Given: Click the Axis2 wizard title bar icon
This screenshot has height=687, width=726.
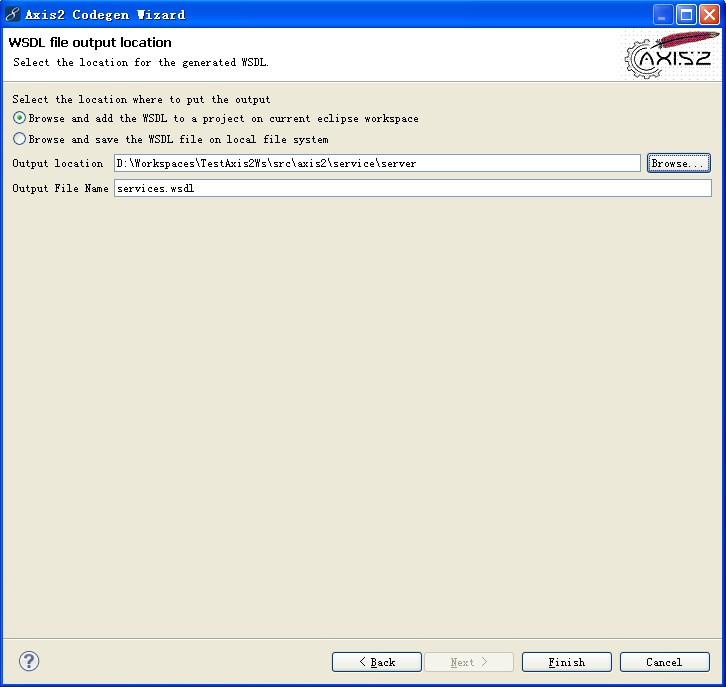Looking at the screenshot, I should (13, 14).
